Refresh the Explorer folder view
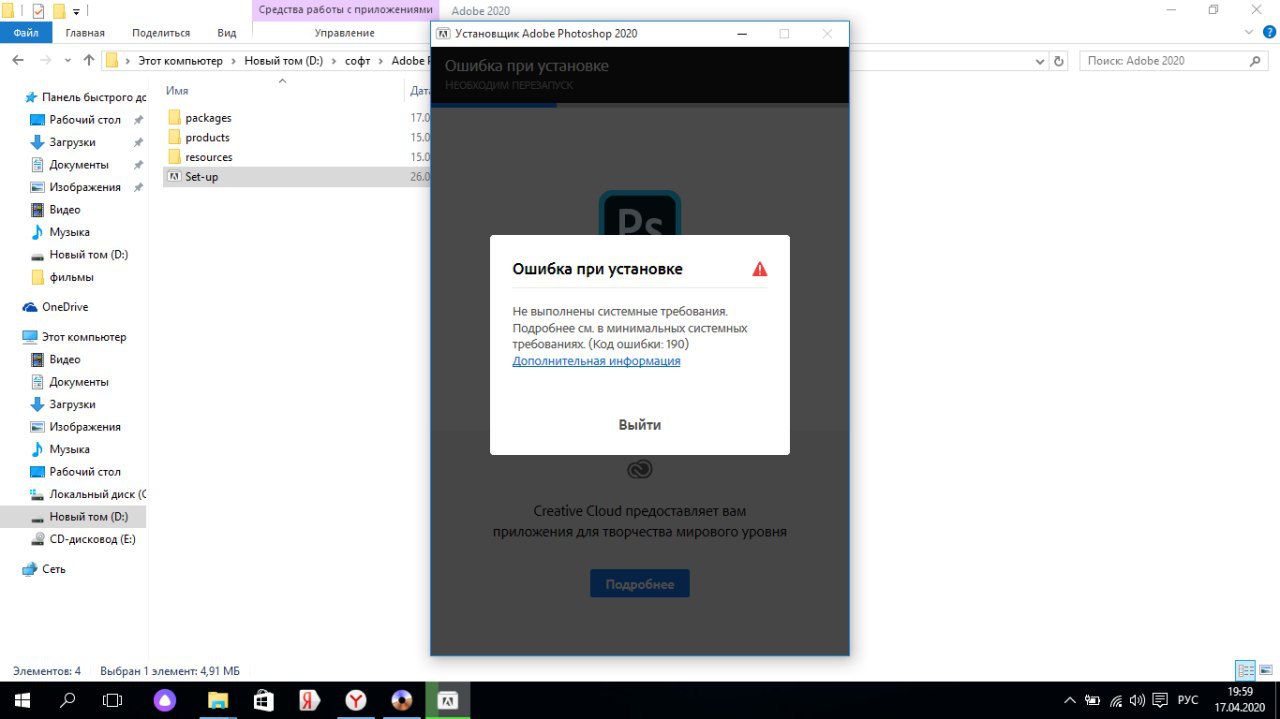The height and width of the screenshot is (719, 1280). [1059, 61]
